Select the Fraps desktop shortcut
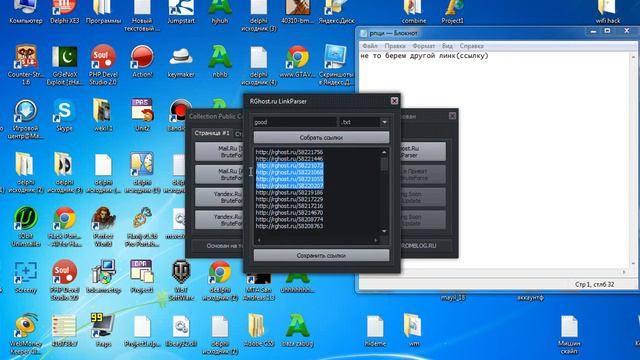Viewport: 640px width, 360px height. [x=103, y=330]
